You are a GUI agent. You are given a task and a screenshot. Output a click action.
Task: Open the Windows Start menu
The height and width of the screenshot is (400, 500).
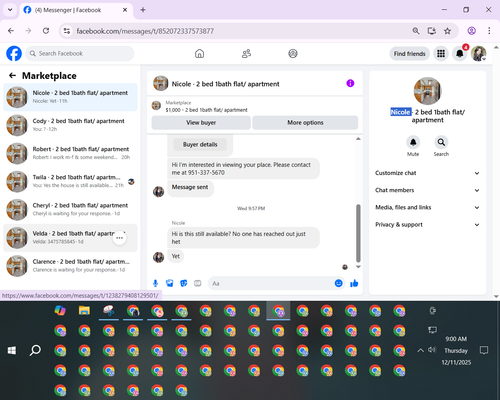[12, 350]
